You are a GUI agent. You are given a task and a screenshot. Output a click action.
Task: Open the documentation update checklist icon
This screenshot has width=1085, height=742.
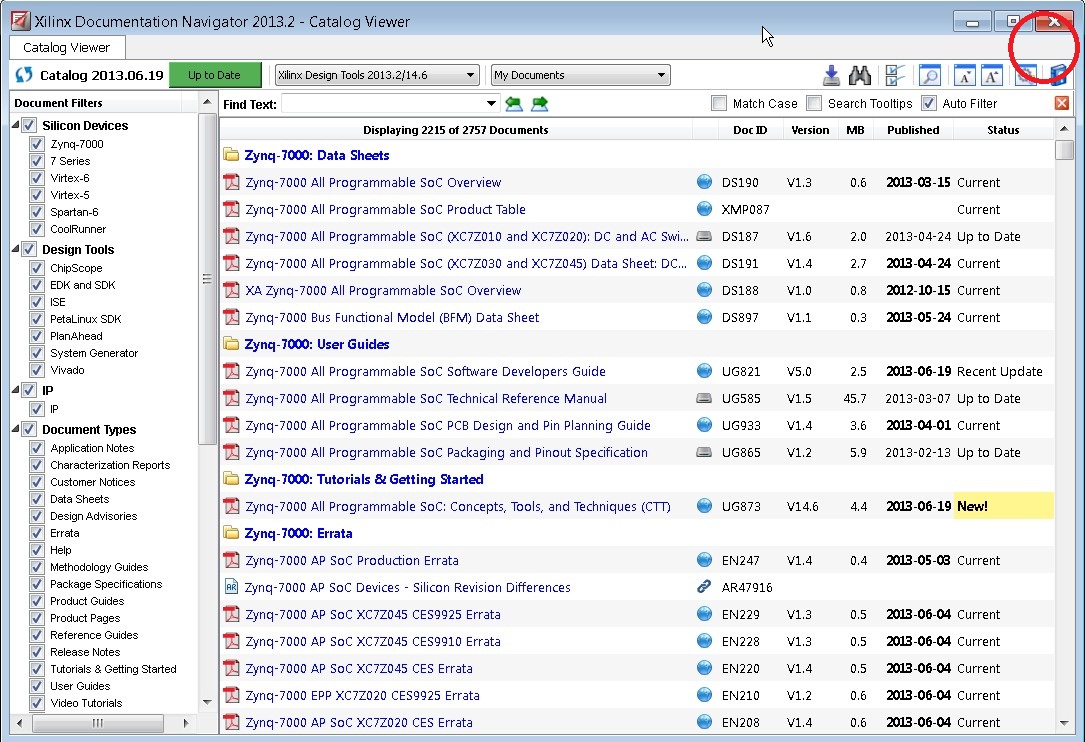point(893,75)
